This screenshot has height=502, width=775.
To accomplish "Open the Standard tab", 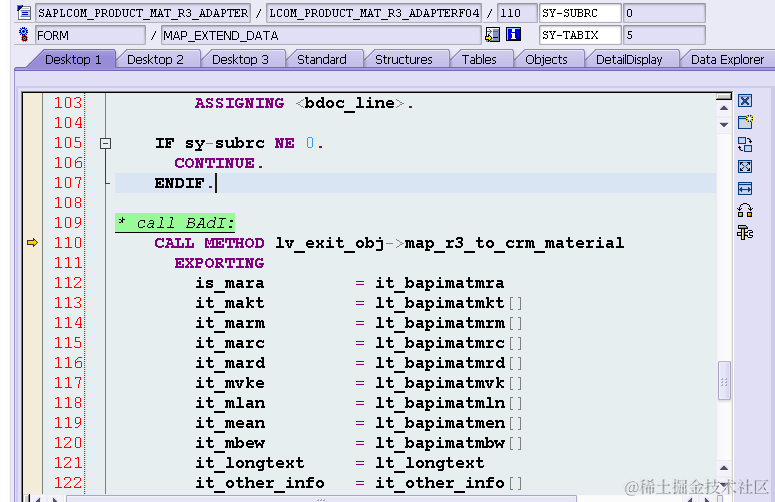I will 322,60.
